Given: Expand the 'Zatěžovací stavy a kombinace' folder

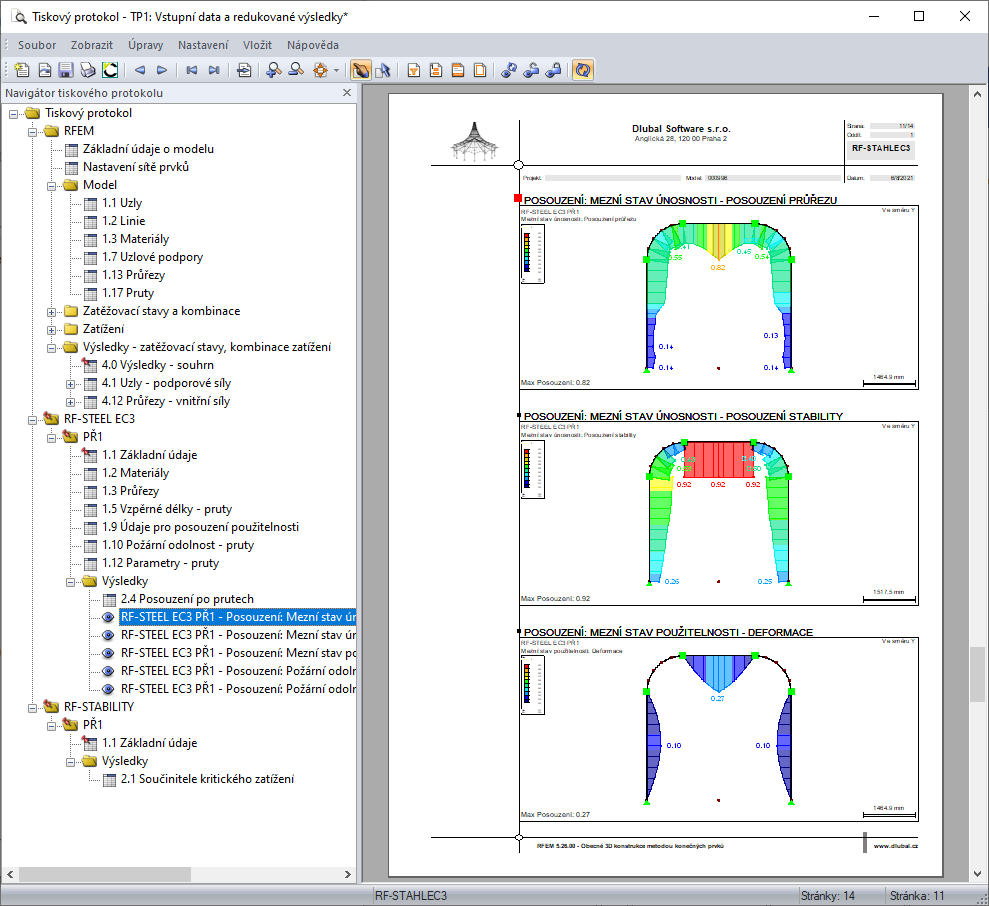Looking at the screenshot, I should (52, 311).
